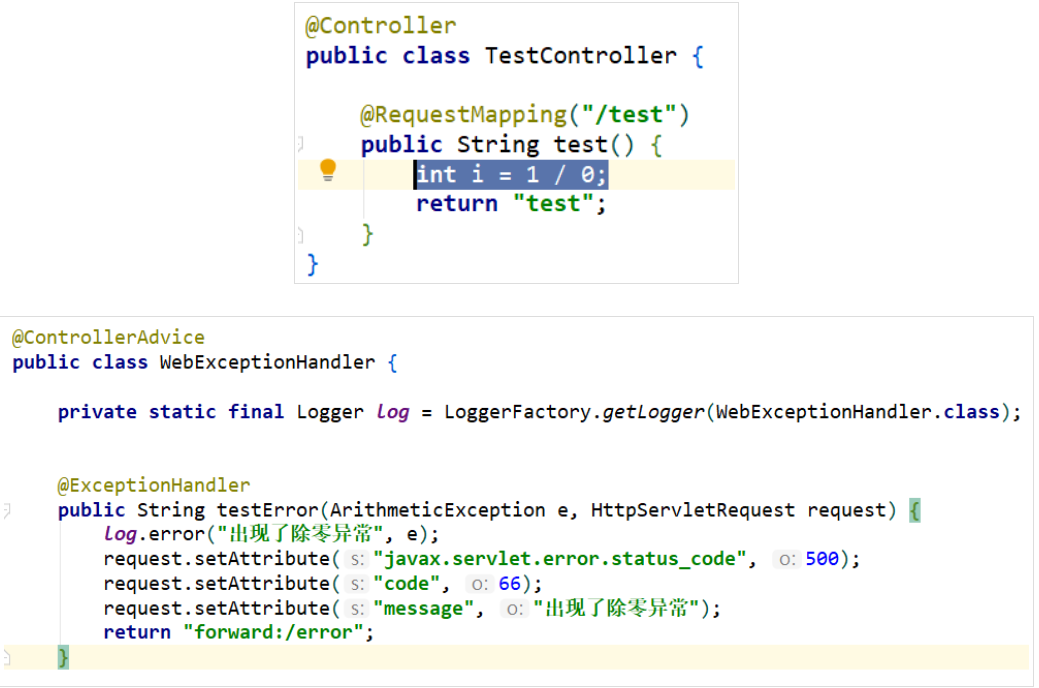The image size is (1039, 688).
Task: Collapse the testError method fold marker
Action: 7,510
